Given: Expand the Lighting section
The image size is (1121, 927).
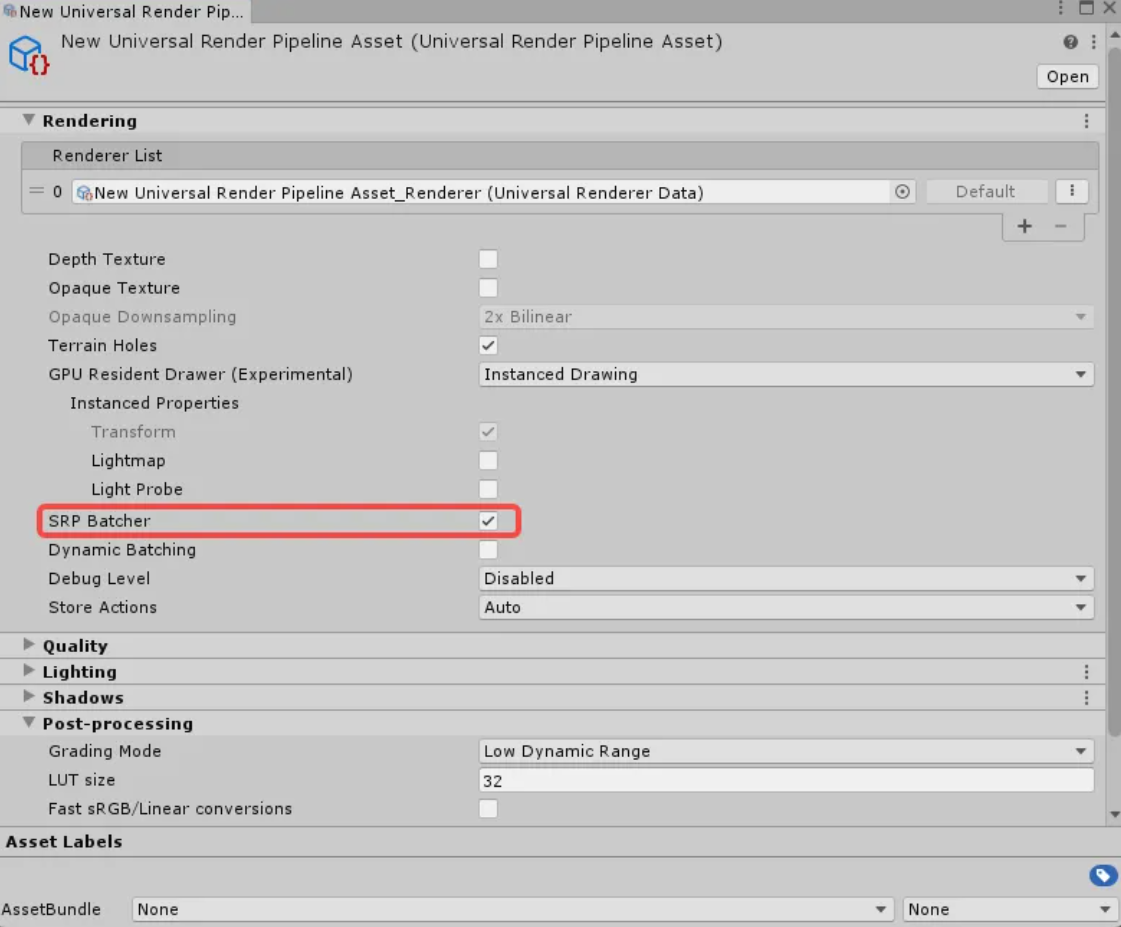Looking at the screenshot, I should pyautogui.click(x=29, y=670).
